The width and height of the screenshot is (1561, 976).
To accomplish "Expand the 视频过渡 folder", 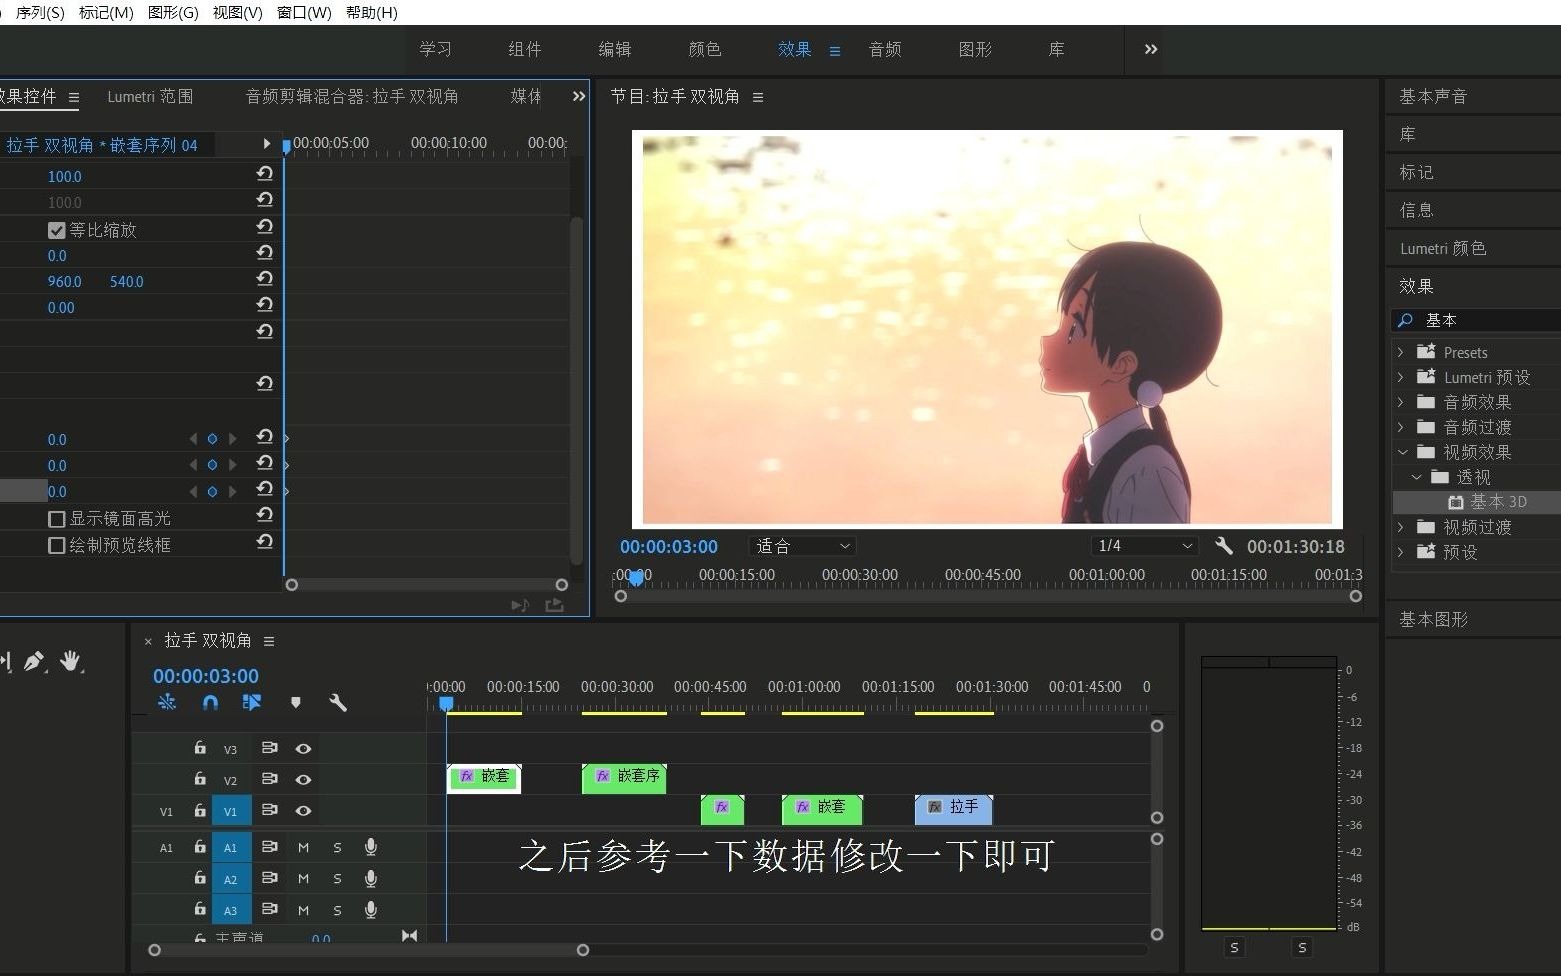I will click(x=1401, y=527).
